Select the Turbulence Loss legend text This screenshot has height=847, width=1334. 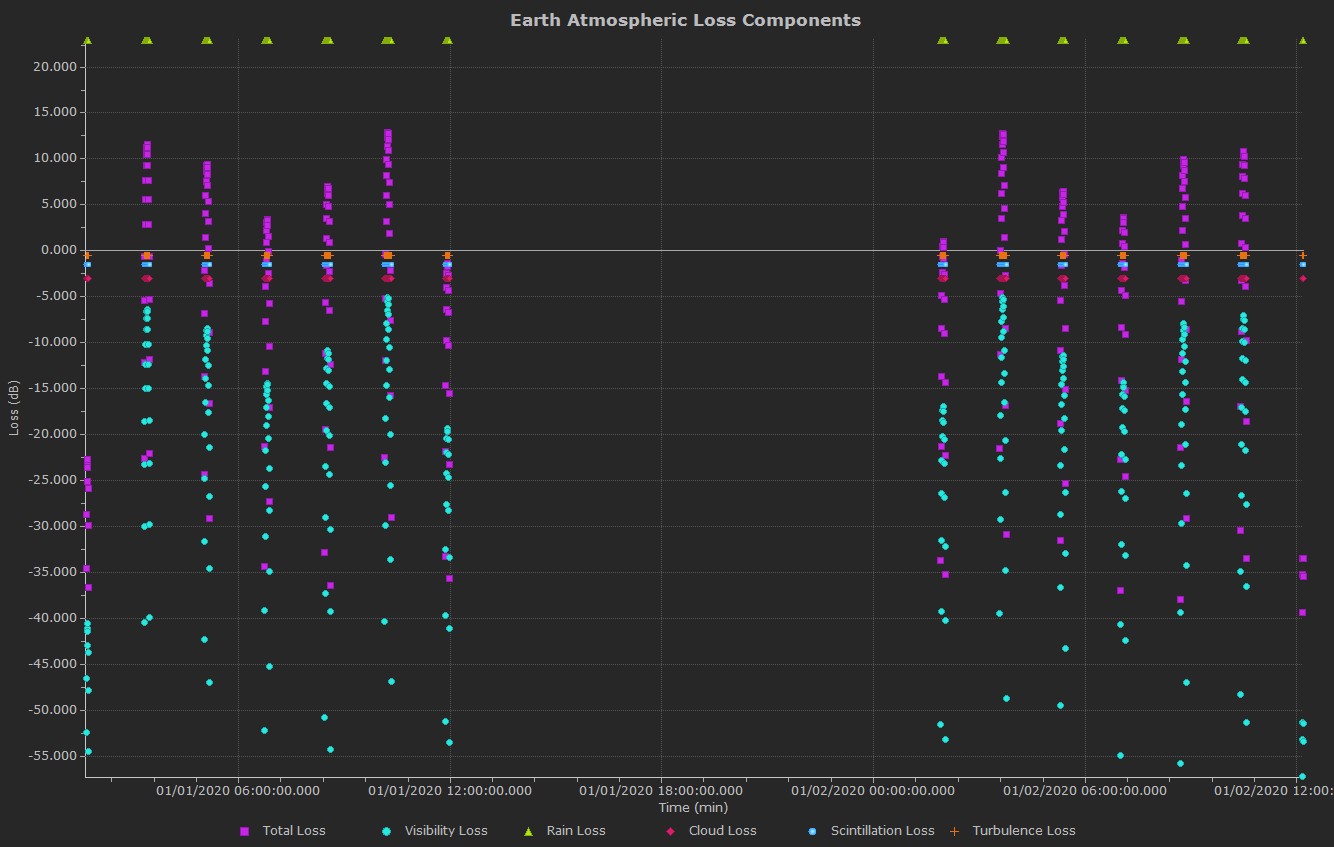[1023, 831]
